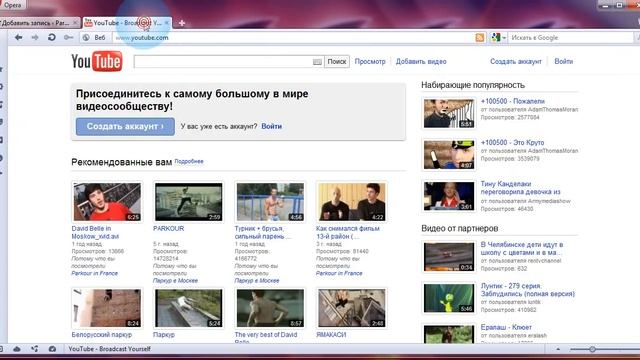Click the ЯМАКАСИ title link
The height and width of the screenshot is (360, 640).
tap(331, 335)
